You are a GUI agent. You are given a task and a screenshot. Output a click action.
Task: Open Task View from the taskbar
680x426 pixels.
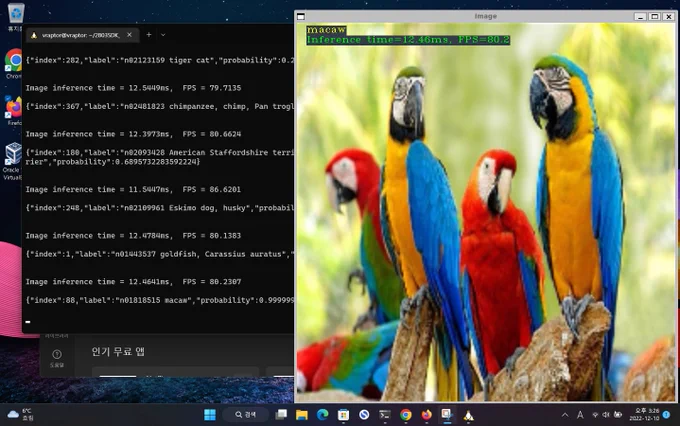pyautogui.click(x=281, y=415)
